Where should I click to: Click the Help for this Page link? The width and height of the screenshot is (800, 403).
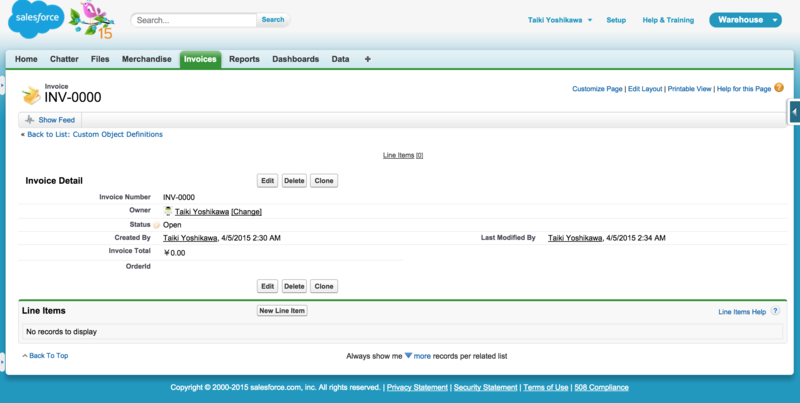[743, 89]
